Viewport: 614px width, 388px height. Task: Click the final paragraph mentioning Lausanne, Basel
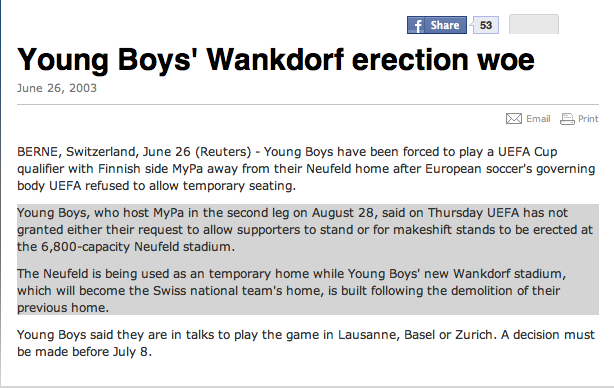pyautogui.click(x=305, y=343)
